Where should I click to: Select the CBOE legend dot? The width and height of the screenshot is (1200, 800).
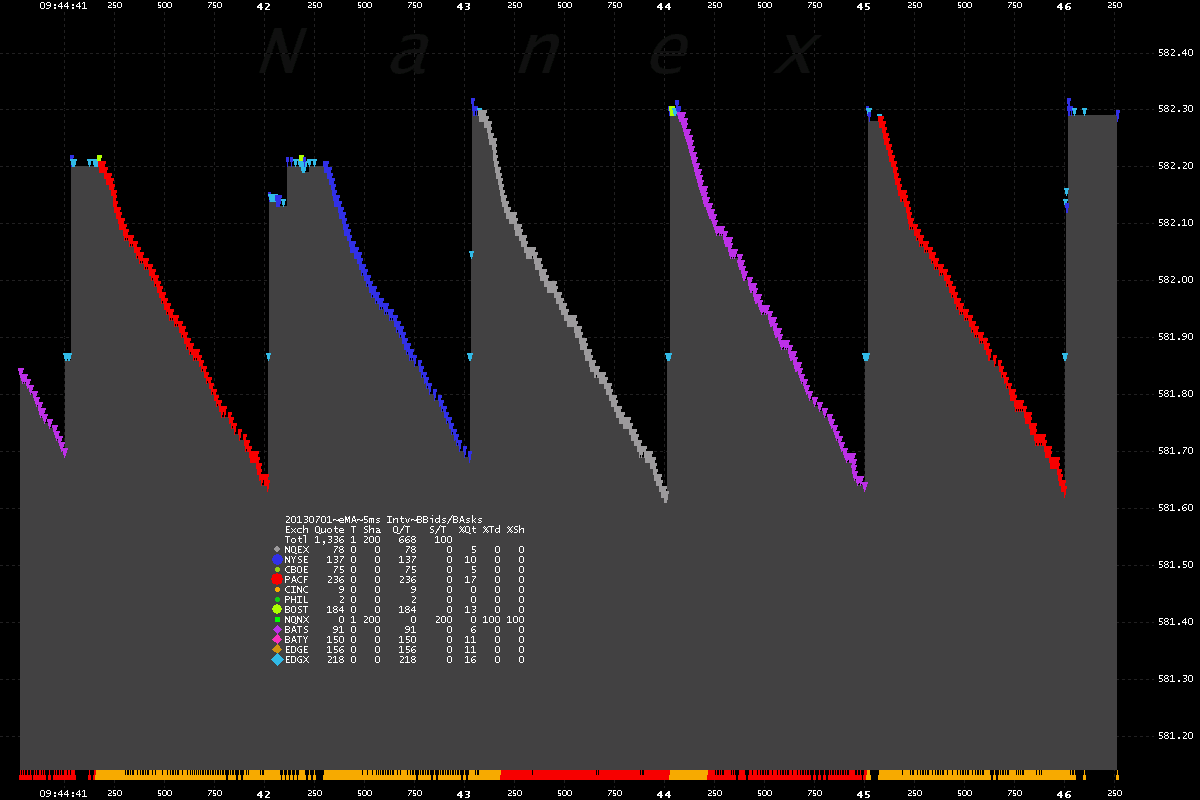pyautogui.click(x=277, y=569)
